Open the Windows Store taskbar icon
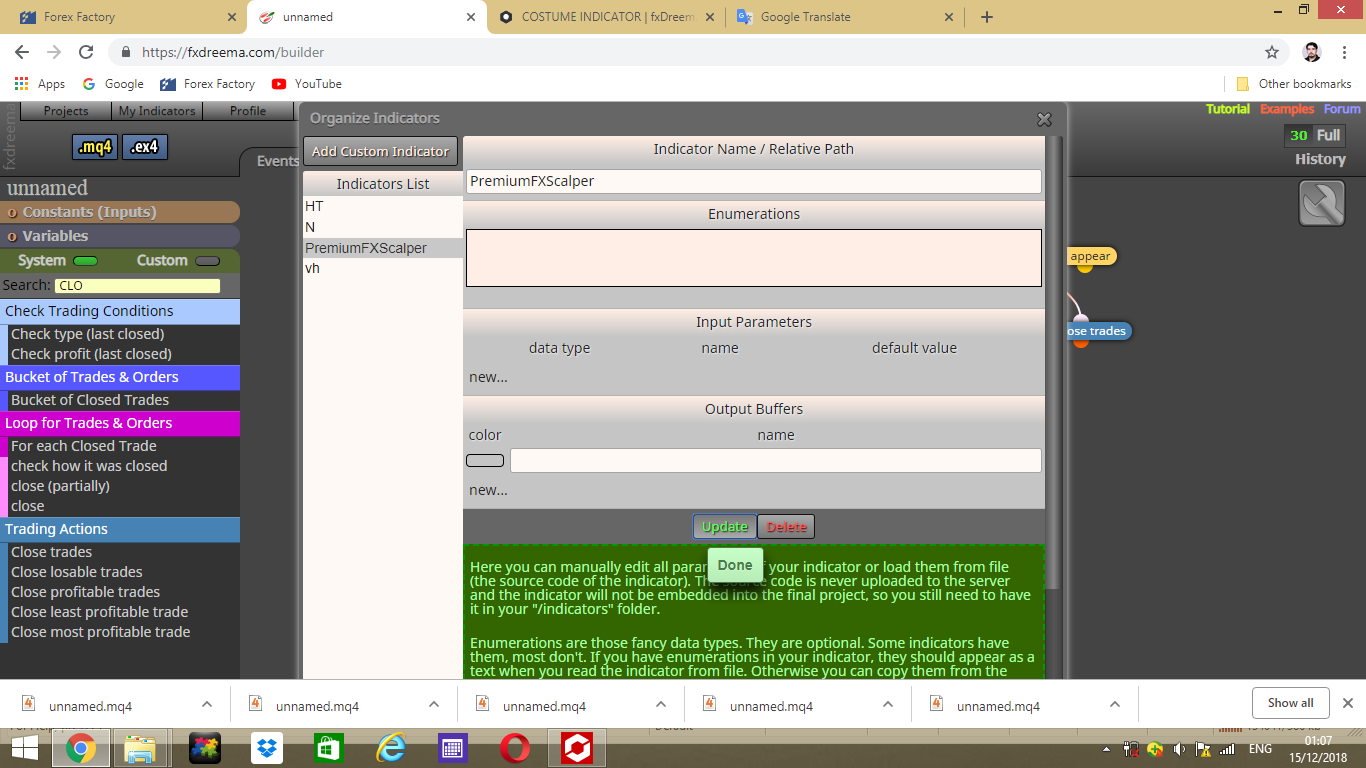This screenshot has height=768, width=1366. coord(329,748)
